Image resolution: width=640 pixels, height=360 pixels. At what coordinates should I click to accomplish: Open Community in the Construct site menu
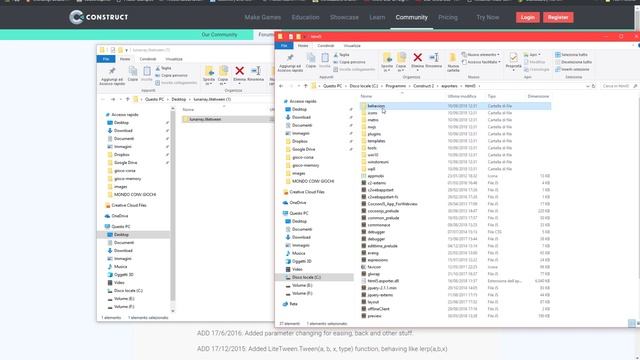click(411, 18)
